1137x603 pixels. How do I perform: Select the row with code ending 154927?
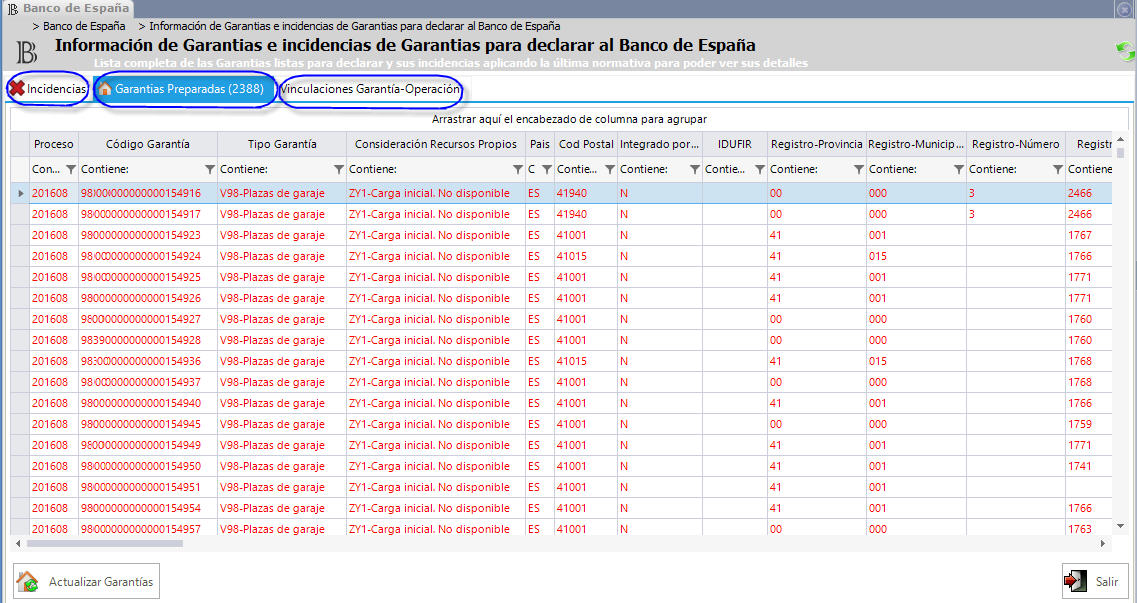coord(561,320)
